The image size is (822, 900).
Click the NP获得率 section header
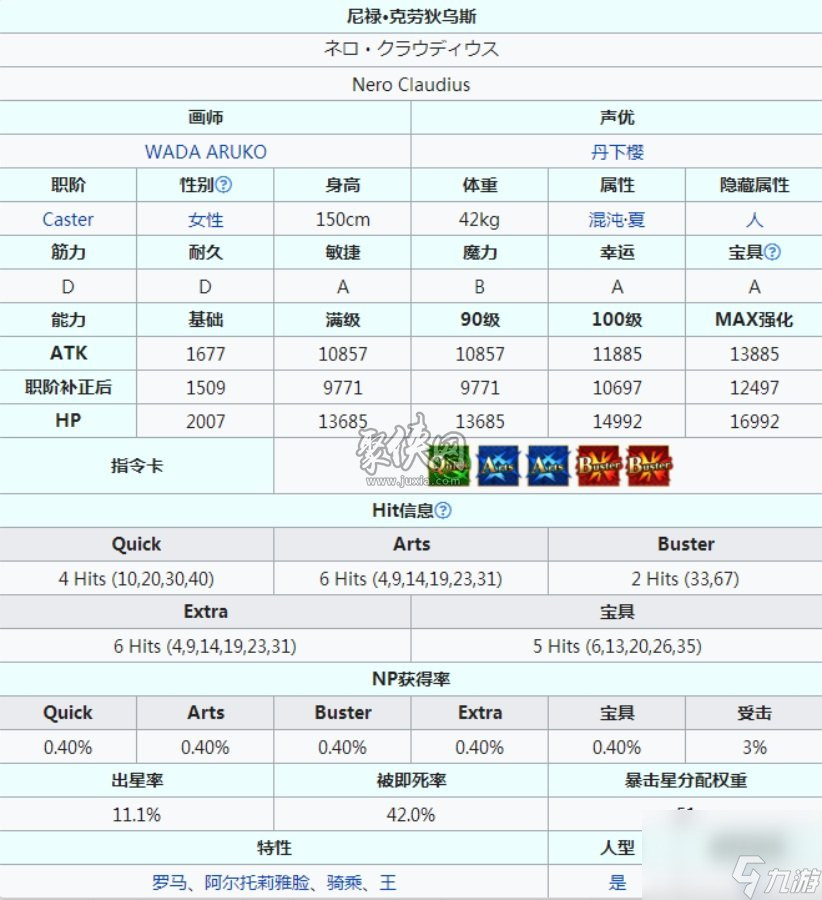click(411, 679)
